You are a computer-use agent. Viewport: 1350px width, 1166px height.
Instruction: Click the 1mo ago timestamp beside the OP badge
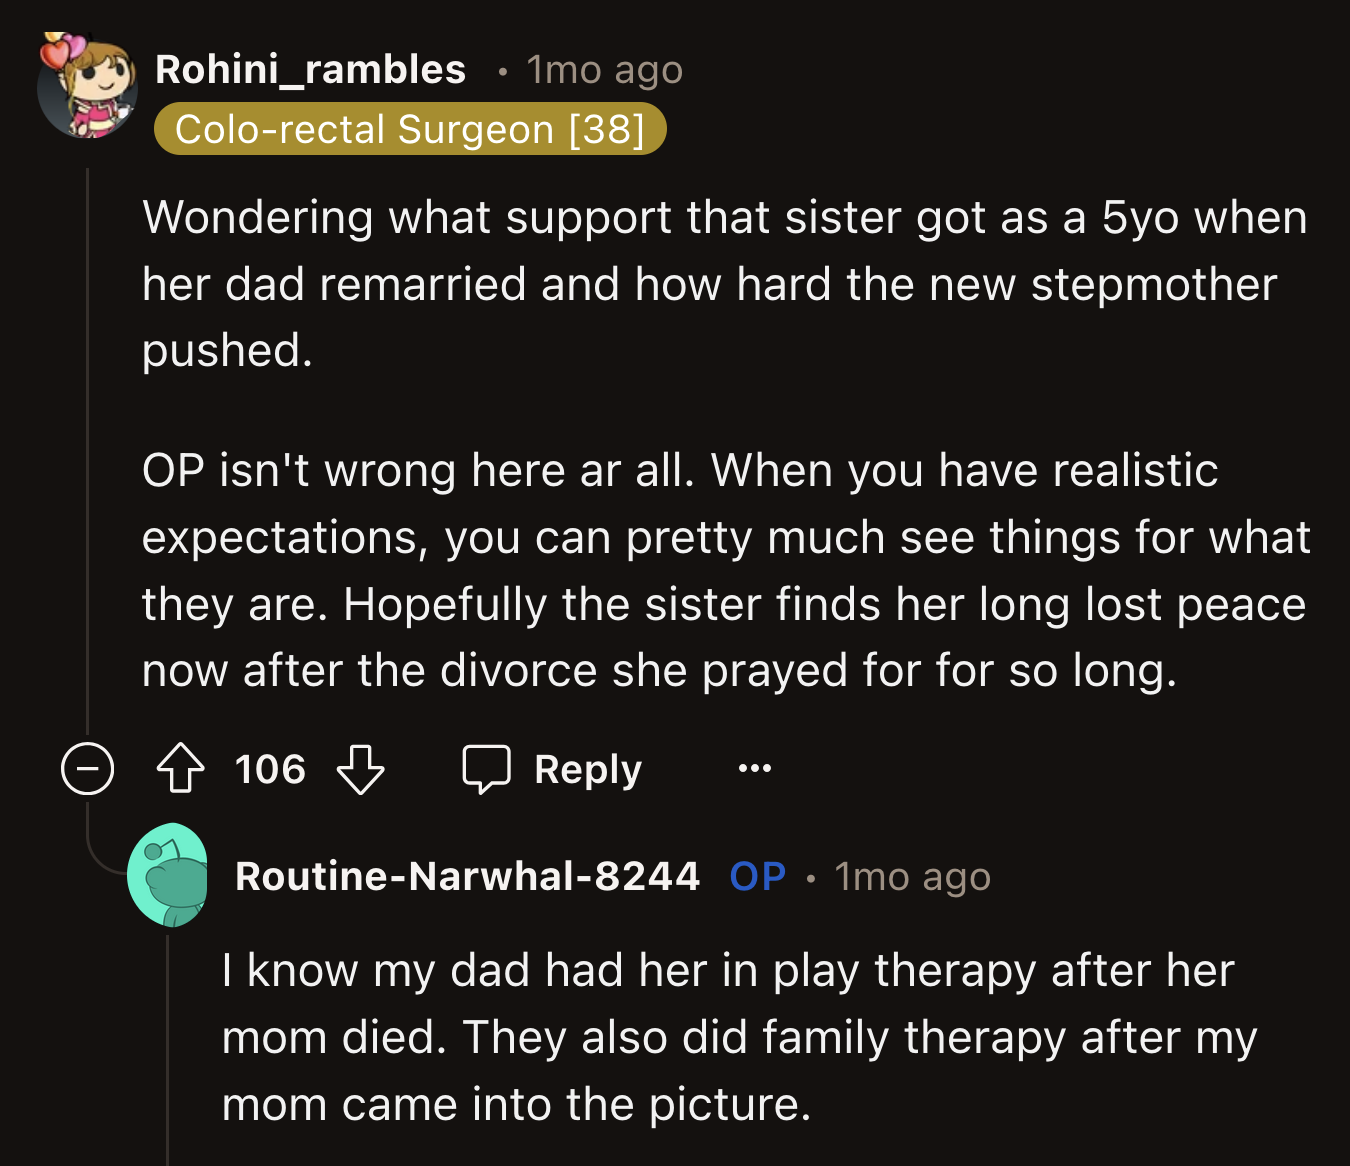[x=911, y=876]
